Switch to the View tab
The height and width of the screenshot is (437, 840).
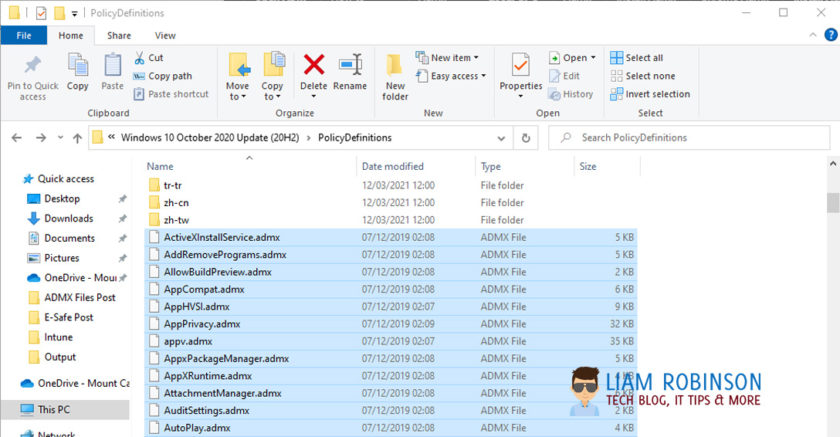(x=165, y=35)
